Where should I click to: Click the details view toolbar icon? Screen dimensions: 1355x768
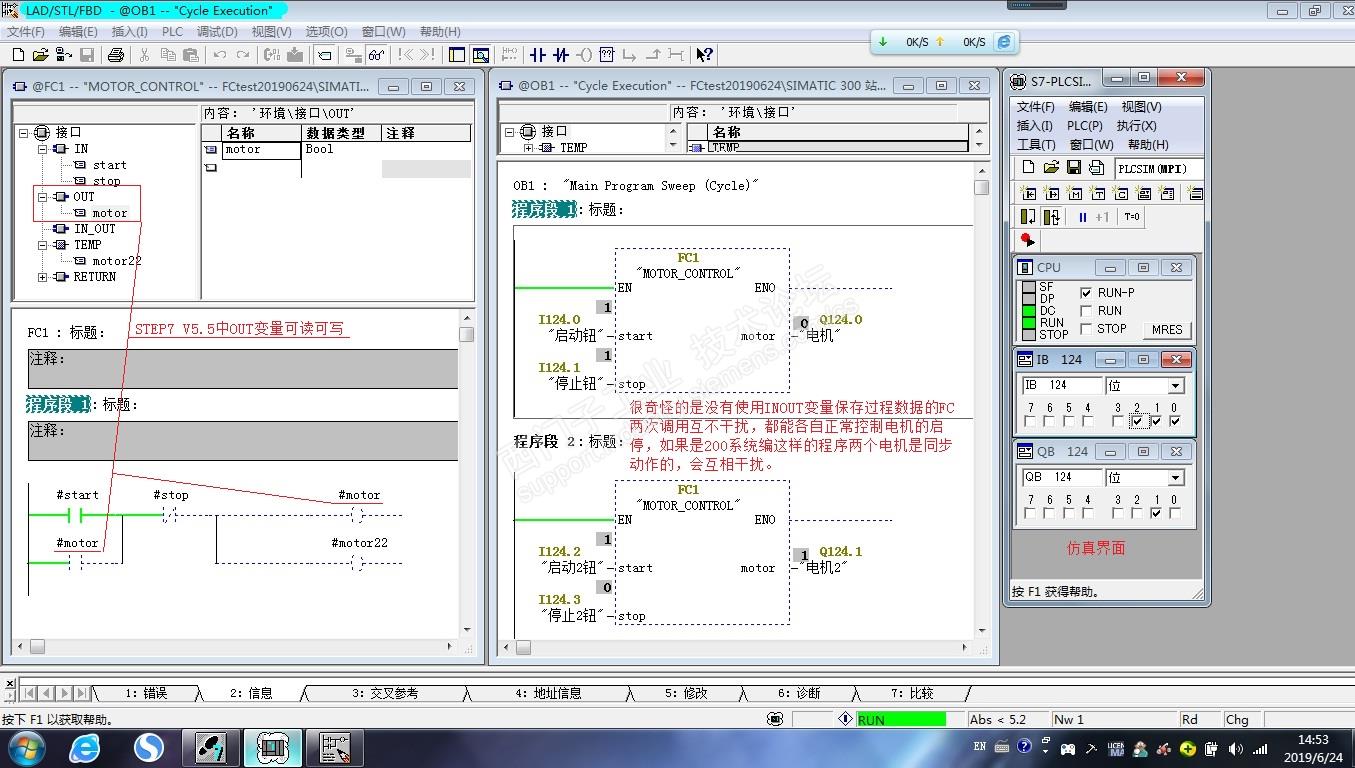pos(481,55)
